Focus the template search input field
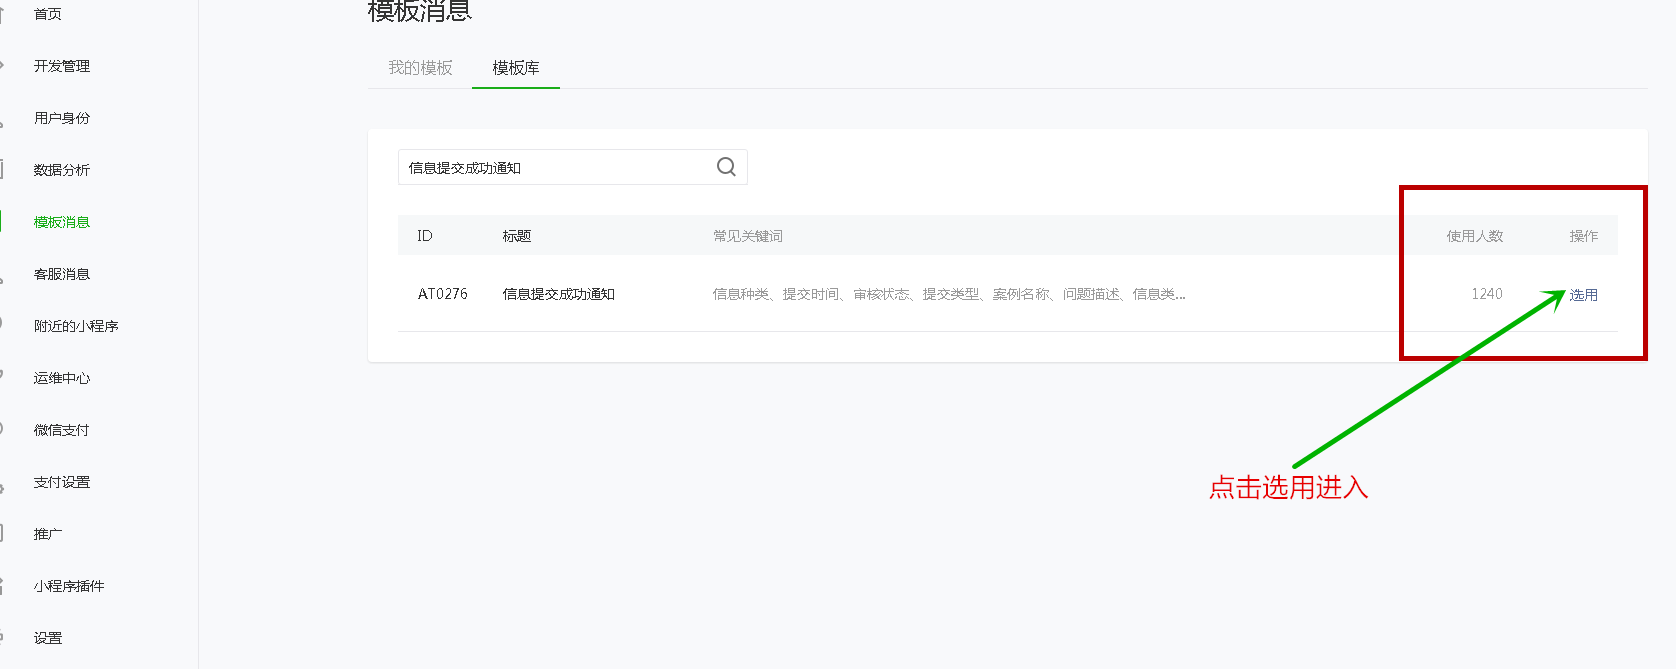This screenshot has width=1676, height=669. (x=555, y=168)
